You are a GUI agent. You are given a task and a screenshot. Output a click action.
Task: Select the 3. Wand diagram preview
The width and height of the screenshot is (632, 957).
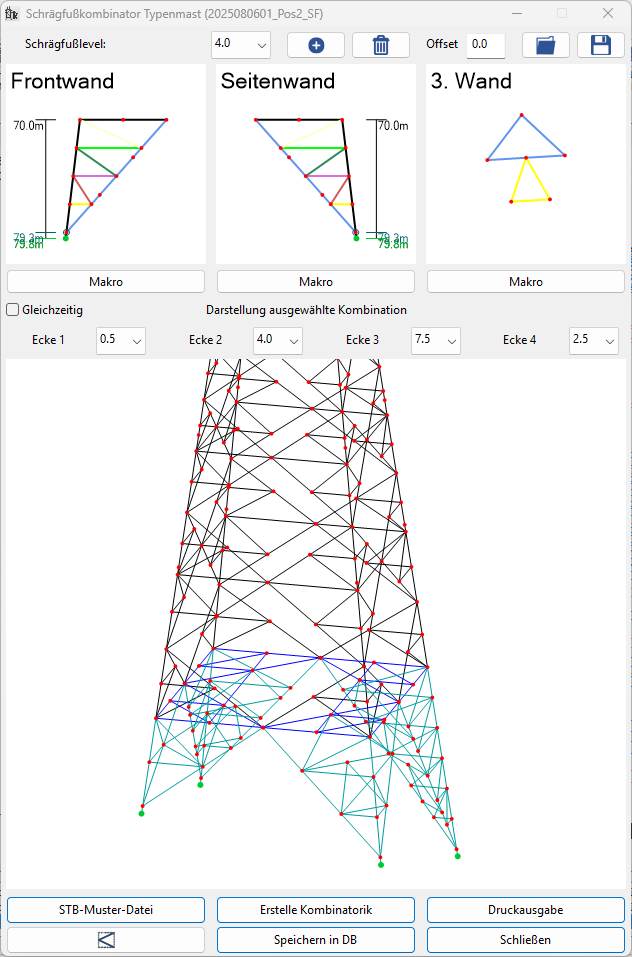[x=525, y=165]
